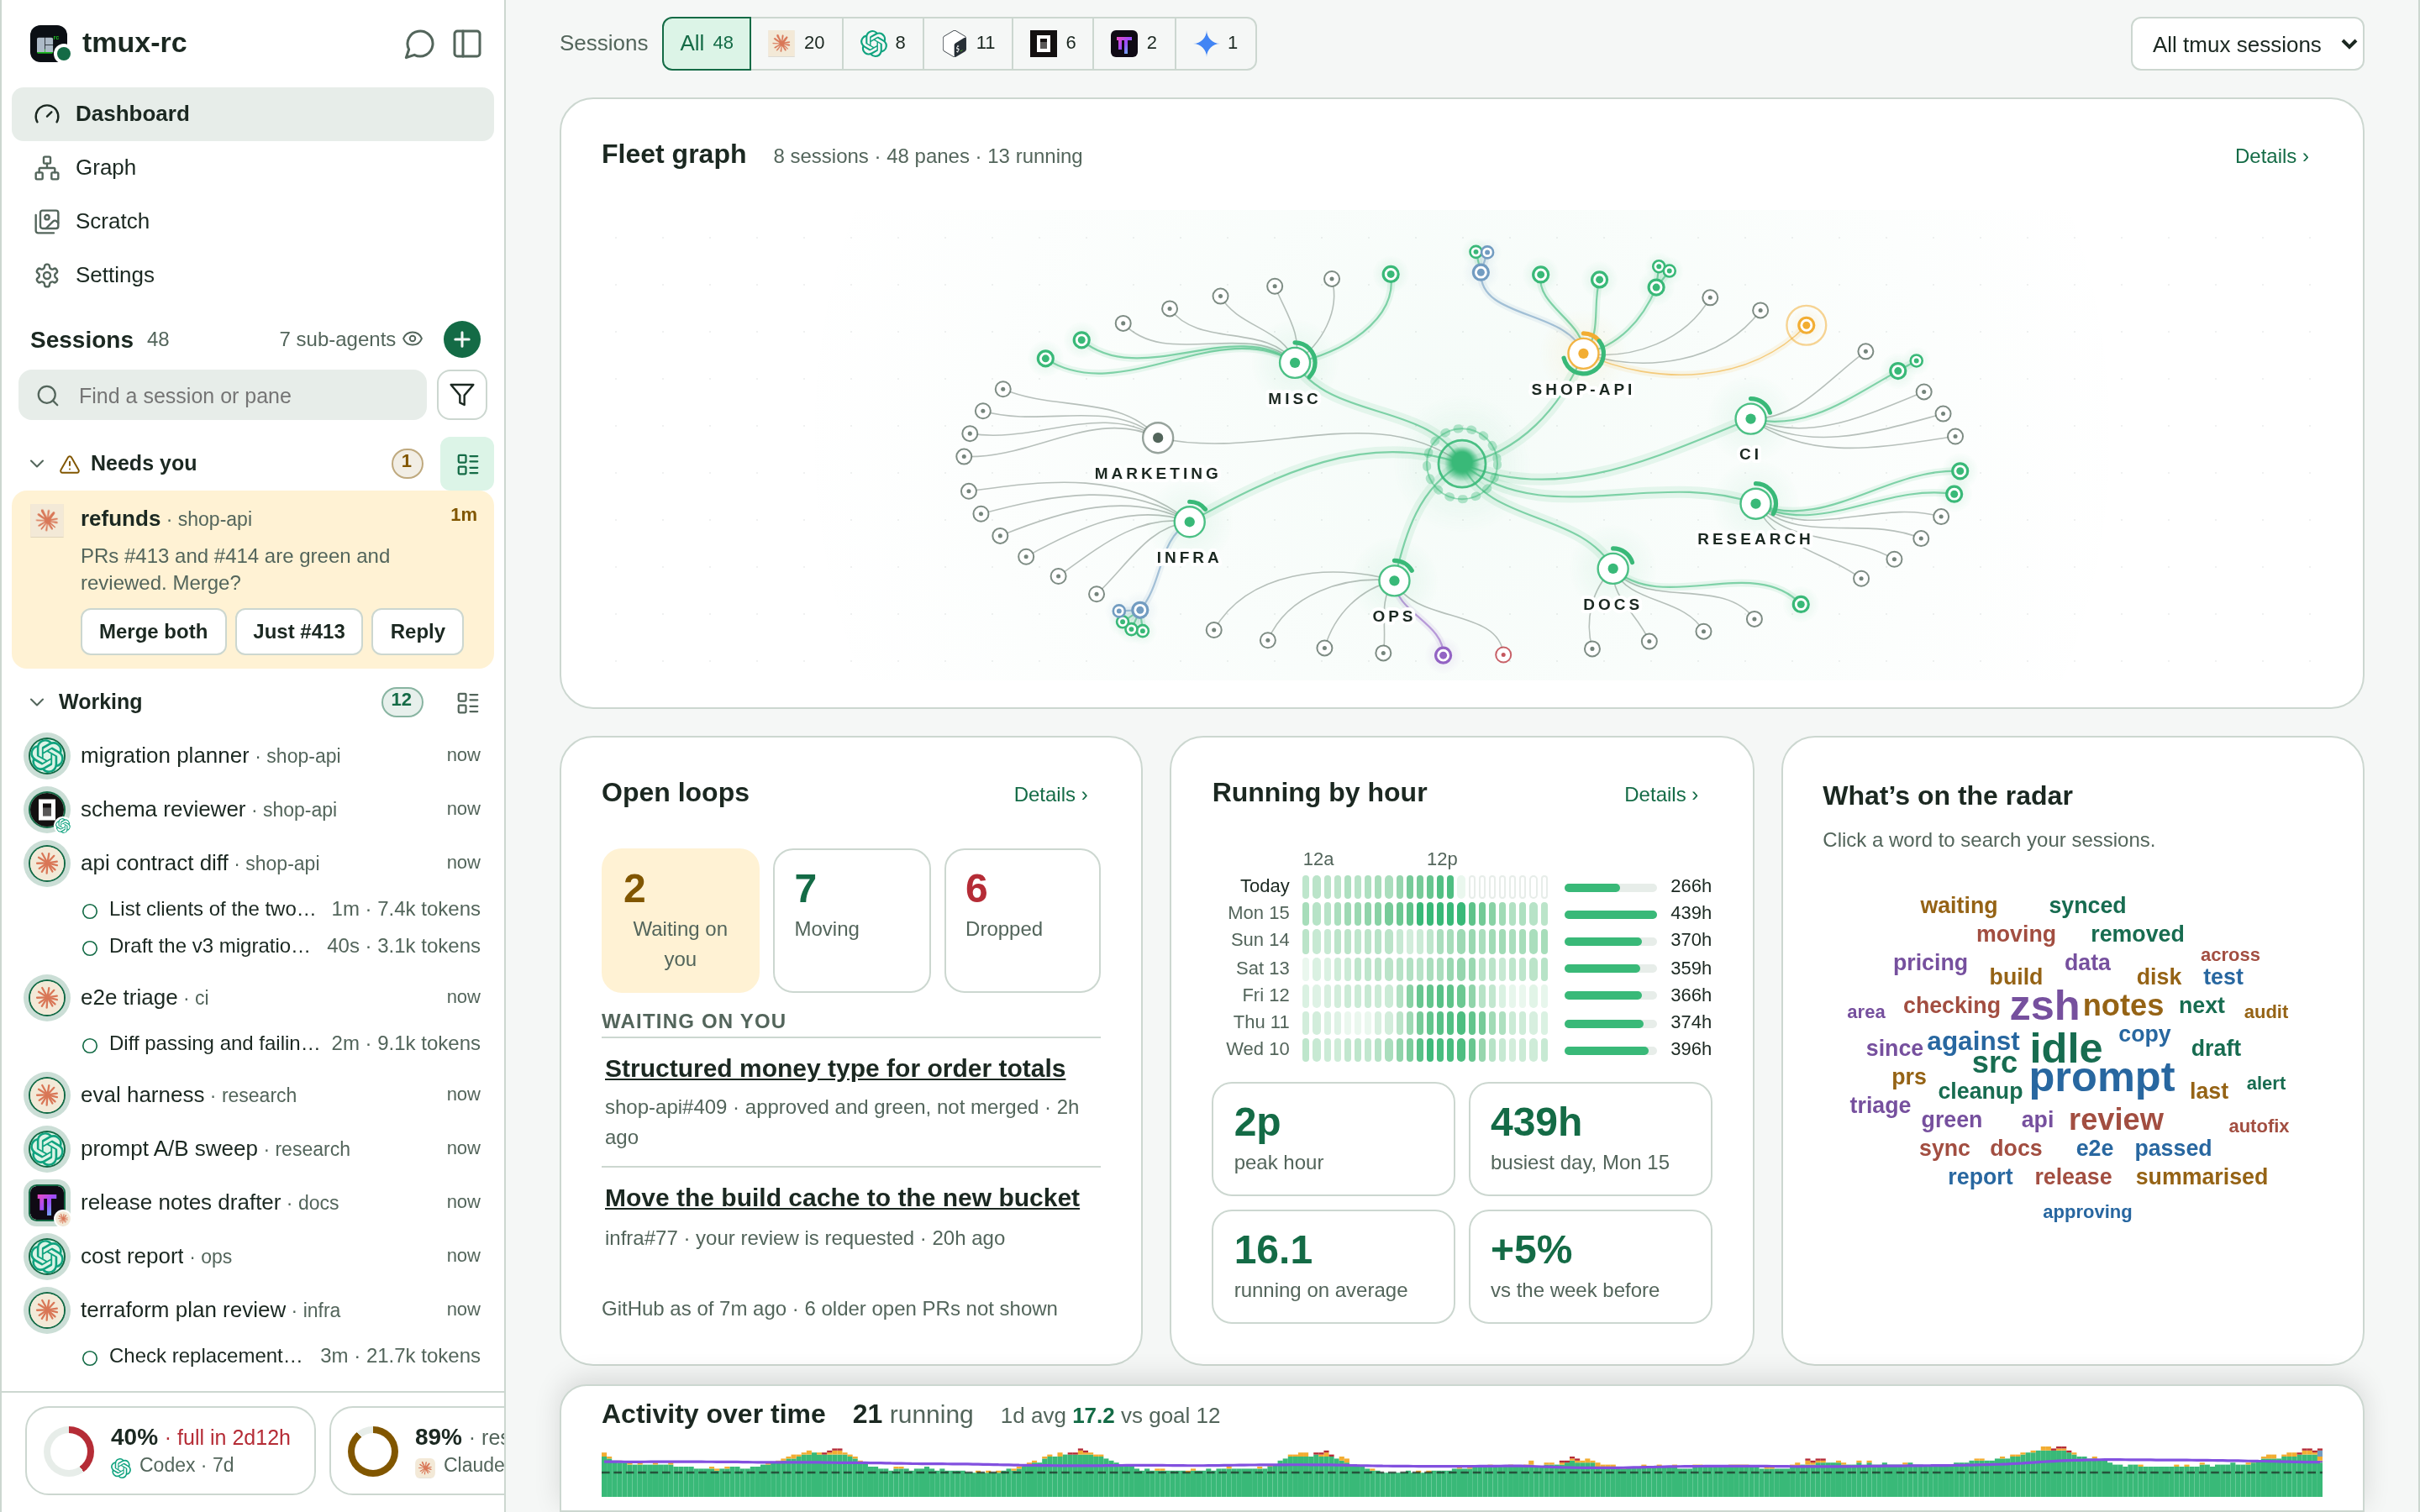Click the central hub node in fleet graph
This screenshot has height=1512, width=2420.
click(1461, 463)
